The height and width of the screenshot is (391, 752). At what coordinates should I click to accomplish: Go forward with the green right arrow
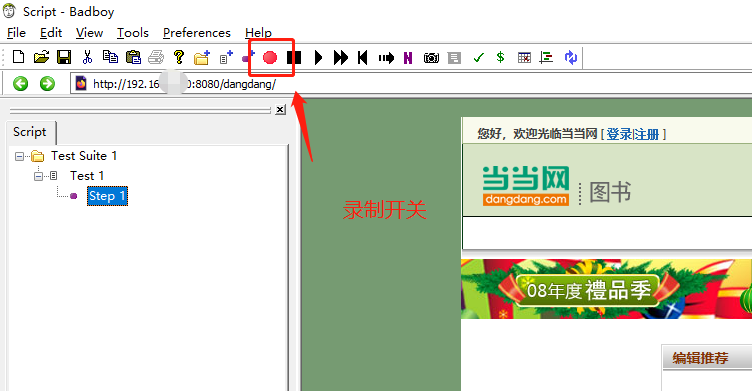47,84
